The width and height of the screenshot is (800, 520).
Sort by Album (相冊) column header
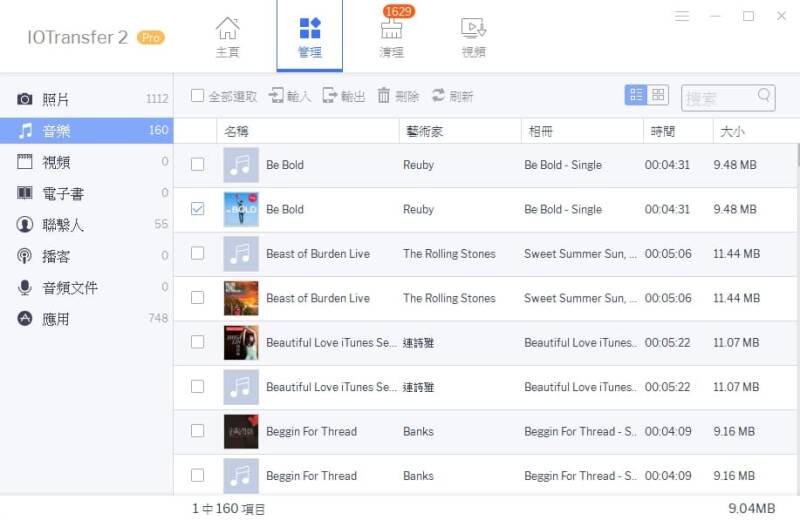(x=582, y=132)
